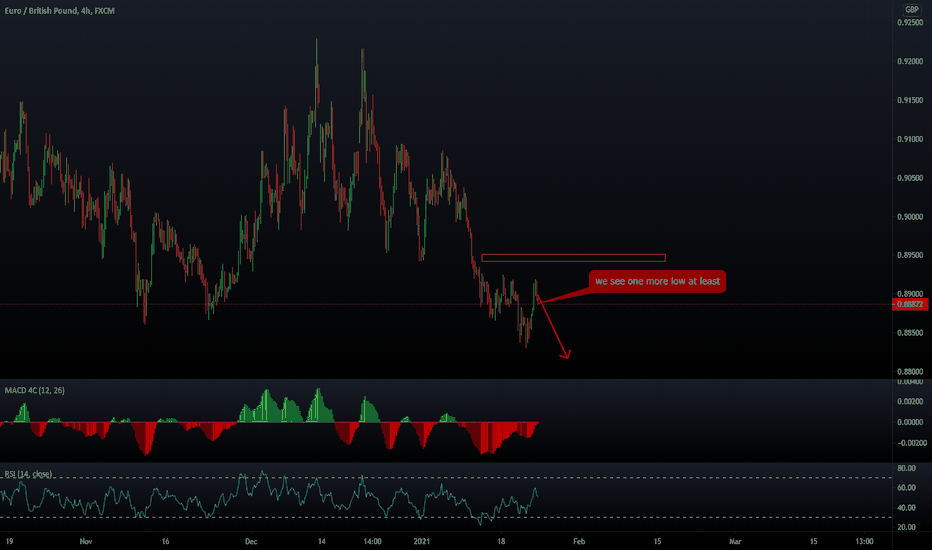This screenshot has height=550, width=932.
Task: Click the Nov date on the time axis
Action: [86, 541]
